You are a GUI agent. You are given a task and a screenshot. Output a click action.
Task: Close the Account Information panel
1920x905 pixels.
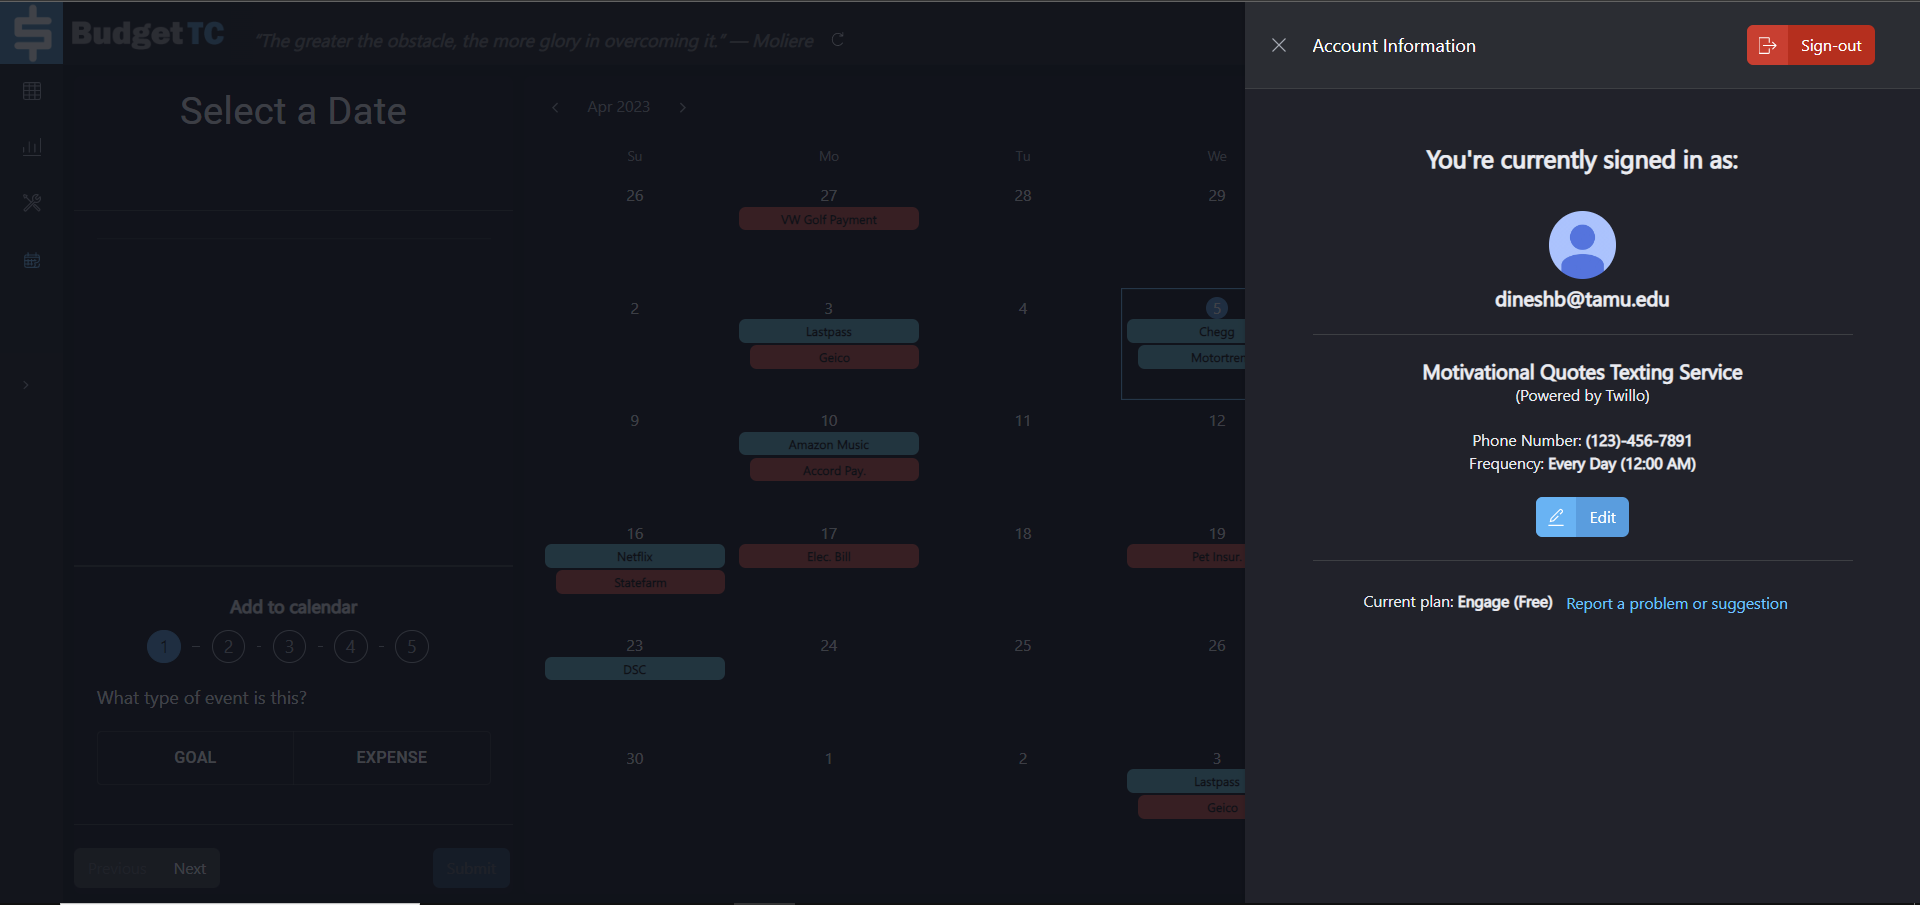coord(1278,45)
